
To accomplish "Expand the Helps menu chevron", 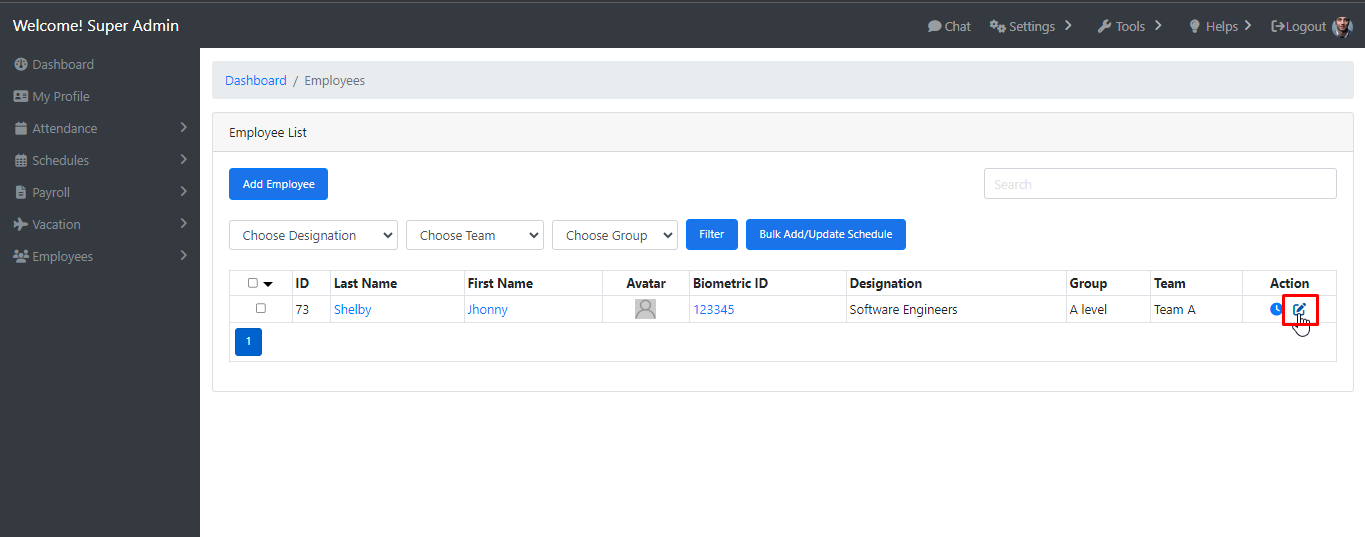I will click(x=1248, y=25).
